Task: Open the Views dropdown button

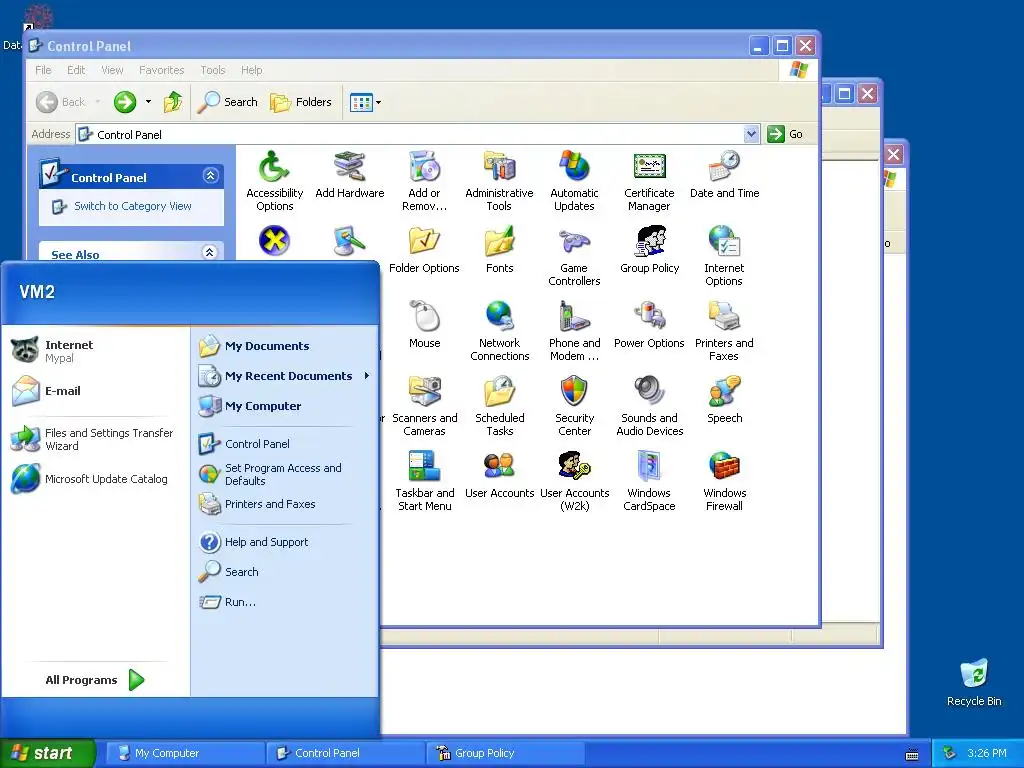Action: coord(365,102)
